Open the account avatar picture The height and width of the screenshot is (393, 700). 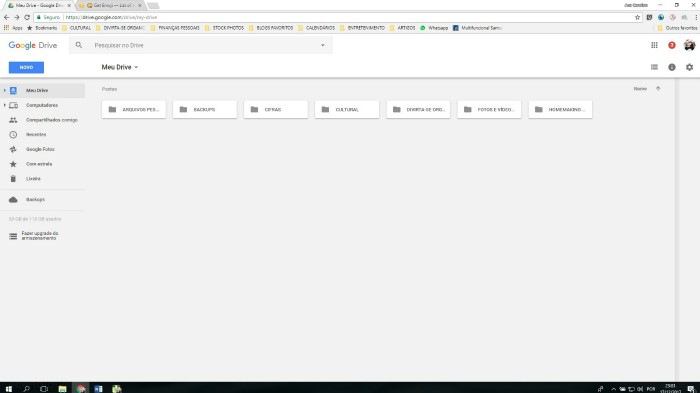click(689, 45)
